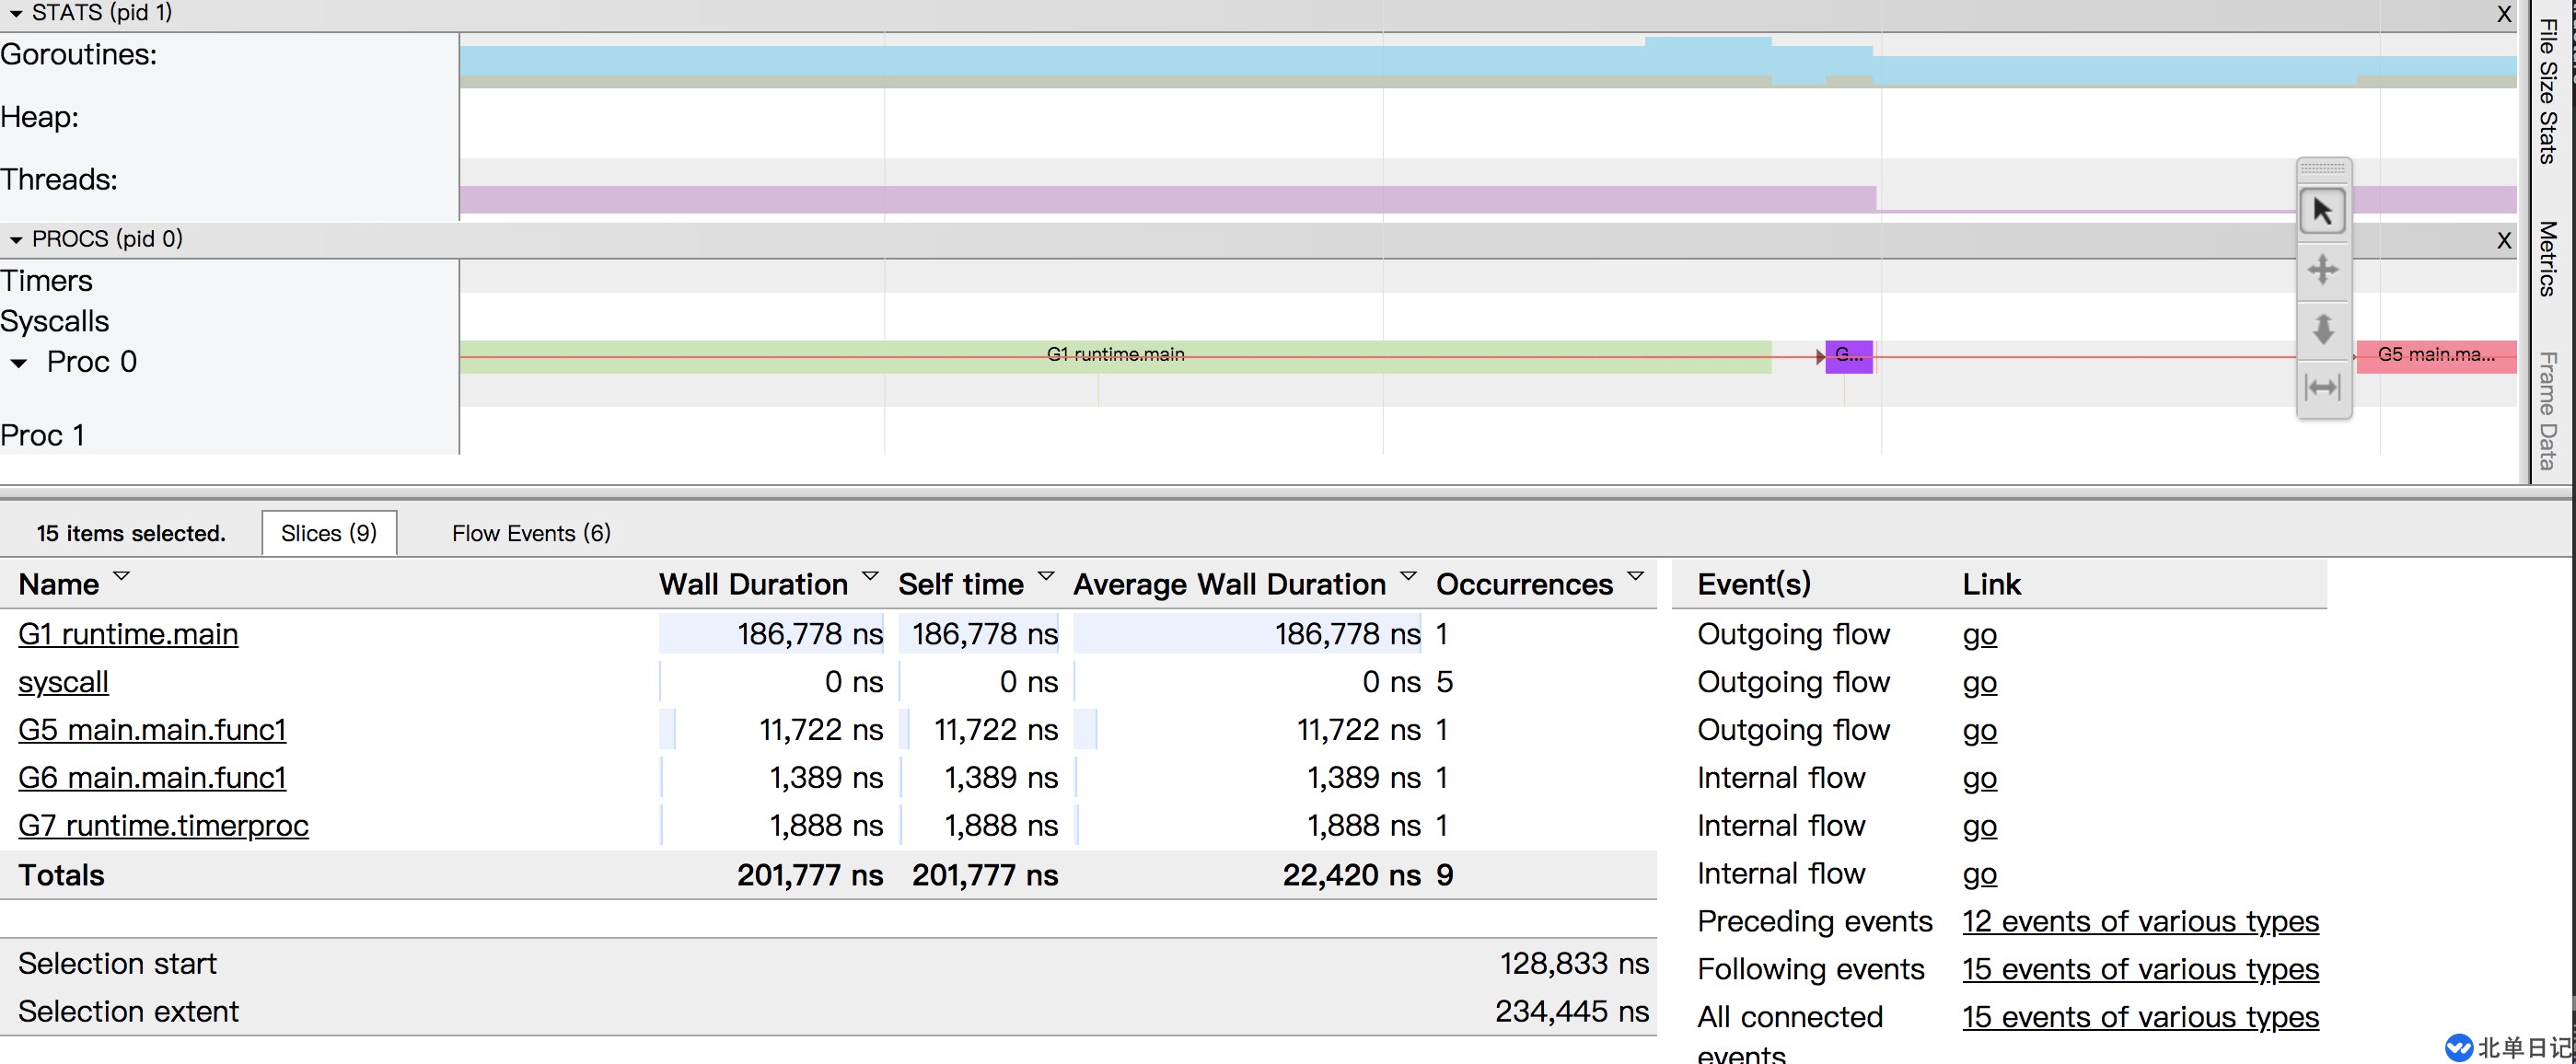This screenshot has width=2576, height=1064.
Task: Select the green G1 runtime.main slice
Action: coord(1115,357)
